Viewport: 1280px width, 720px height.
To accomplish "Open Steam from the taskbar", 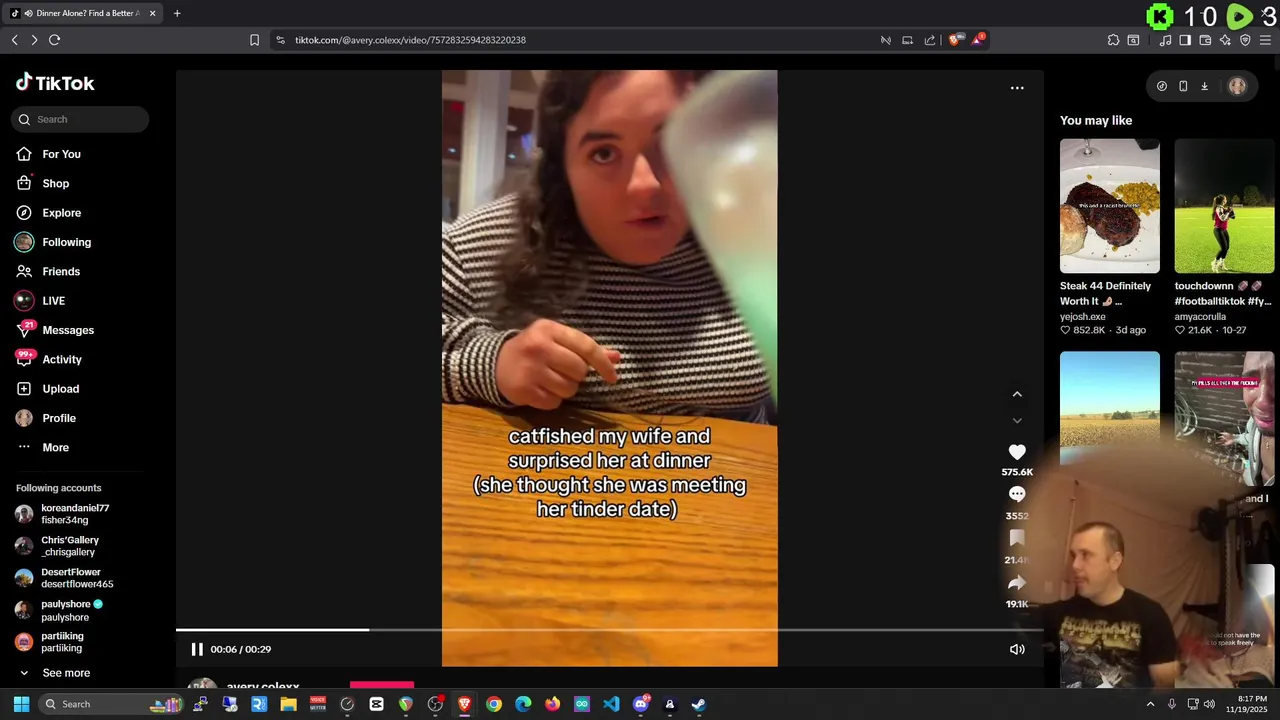I will [699, 704].
